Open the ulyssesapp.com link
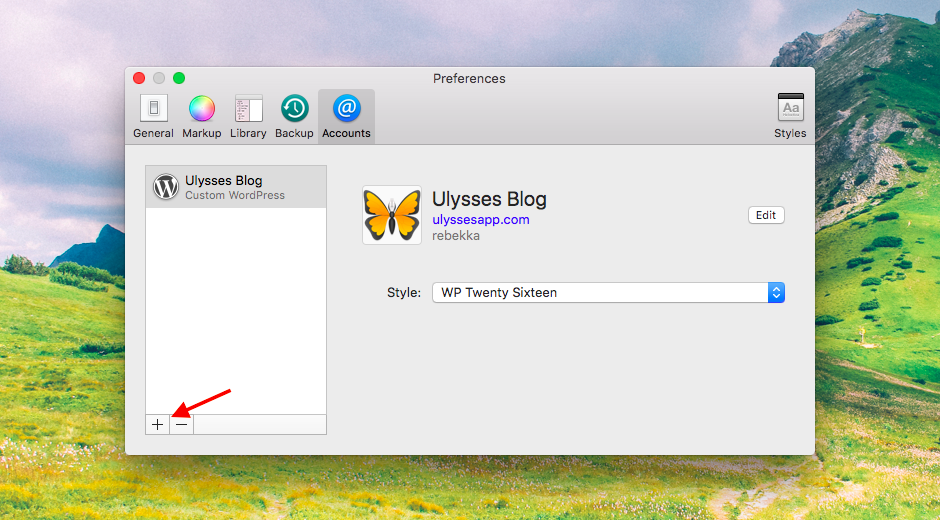The width and height of the screenshot is (940, 520). pos(481,220)
